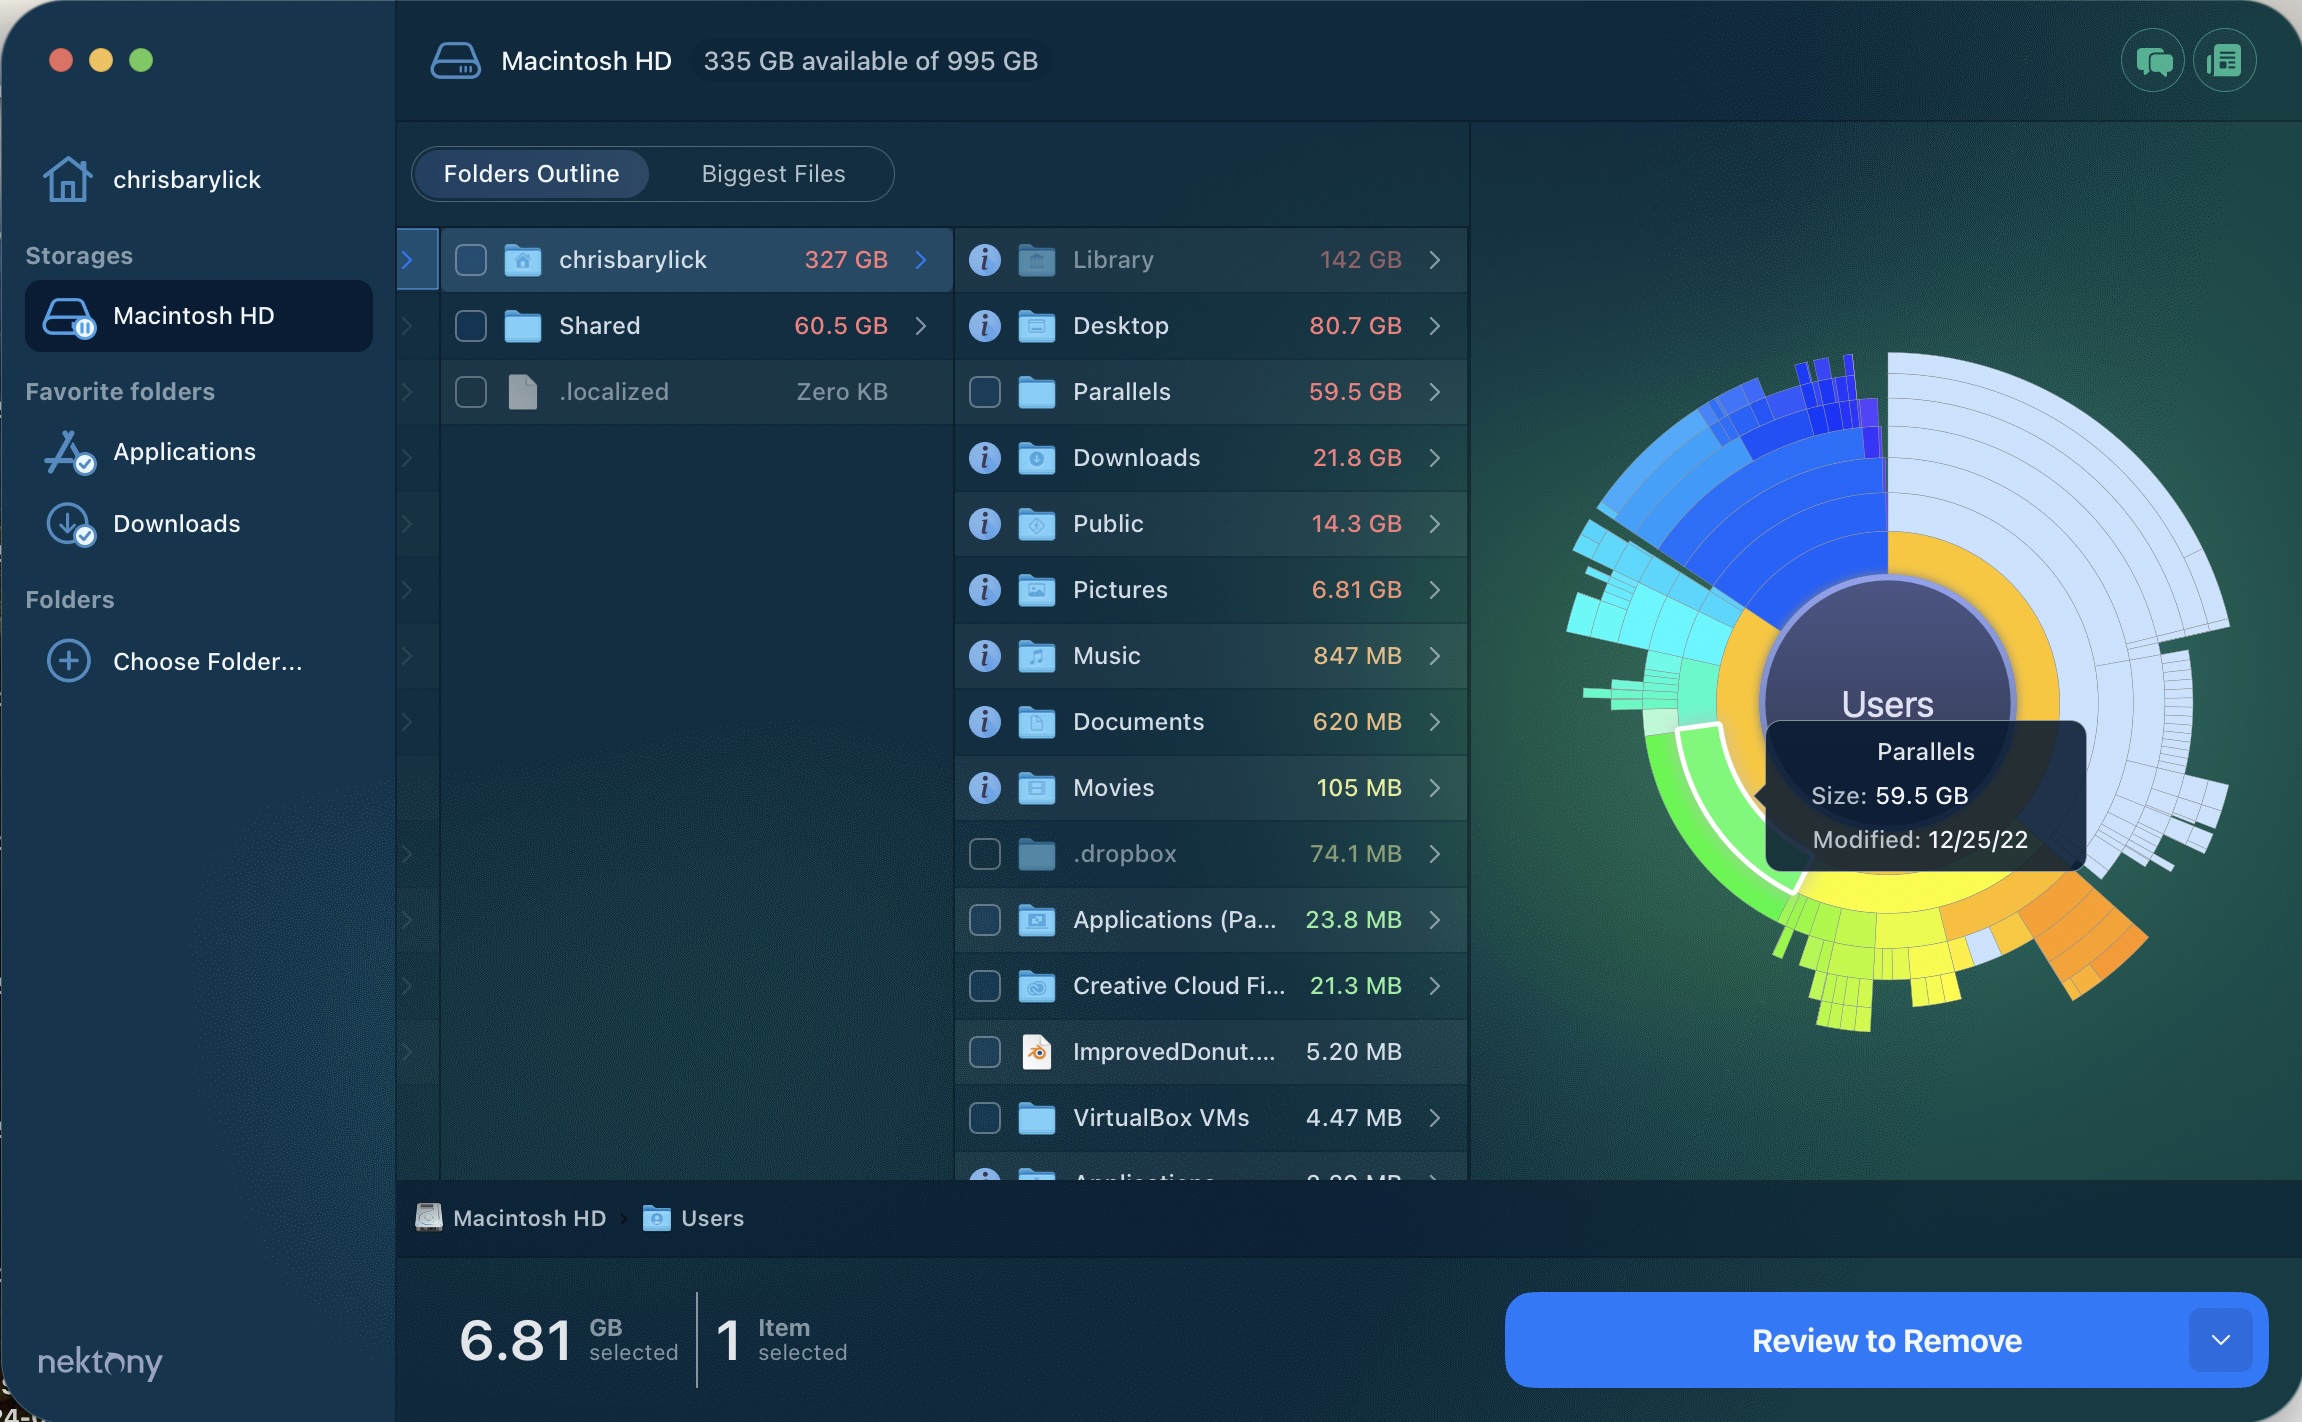Viewport: 2302px width, 1422px height.
Task: Open the feedback chat icon
Action: (x=2152, y=60)
